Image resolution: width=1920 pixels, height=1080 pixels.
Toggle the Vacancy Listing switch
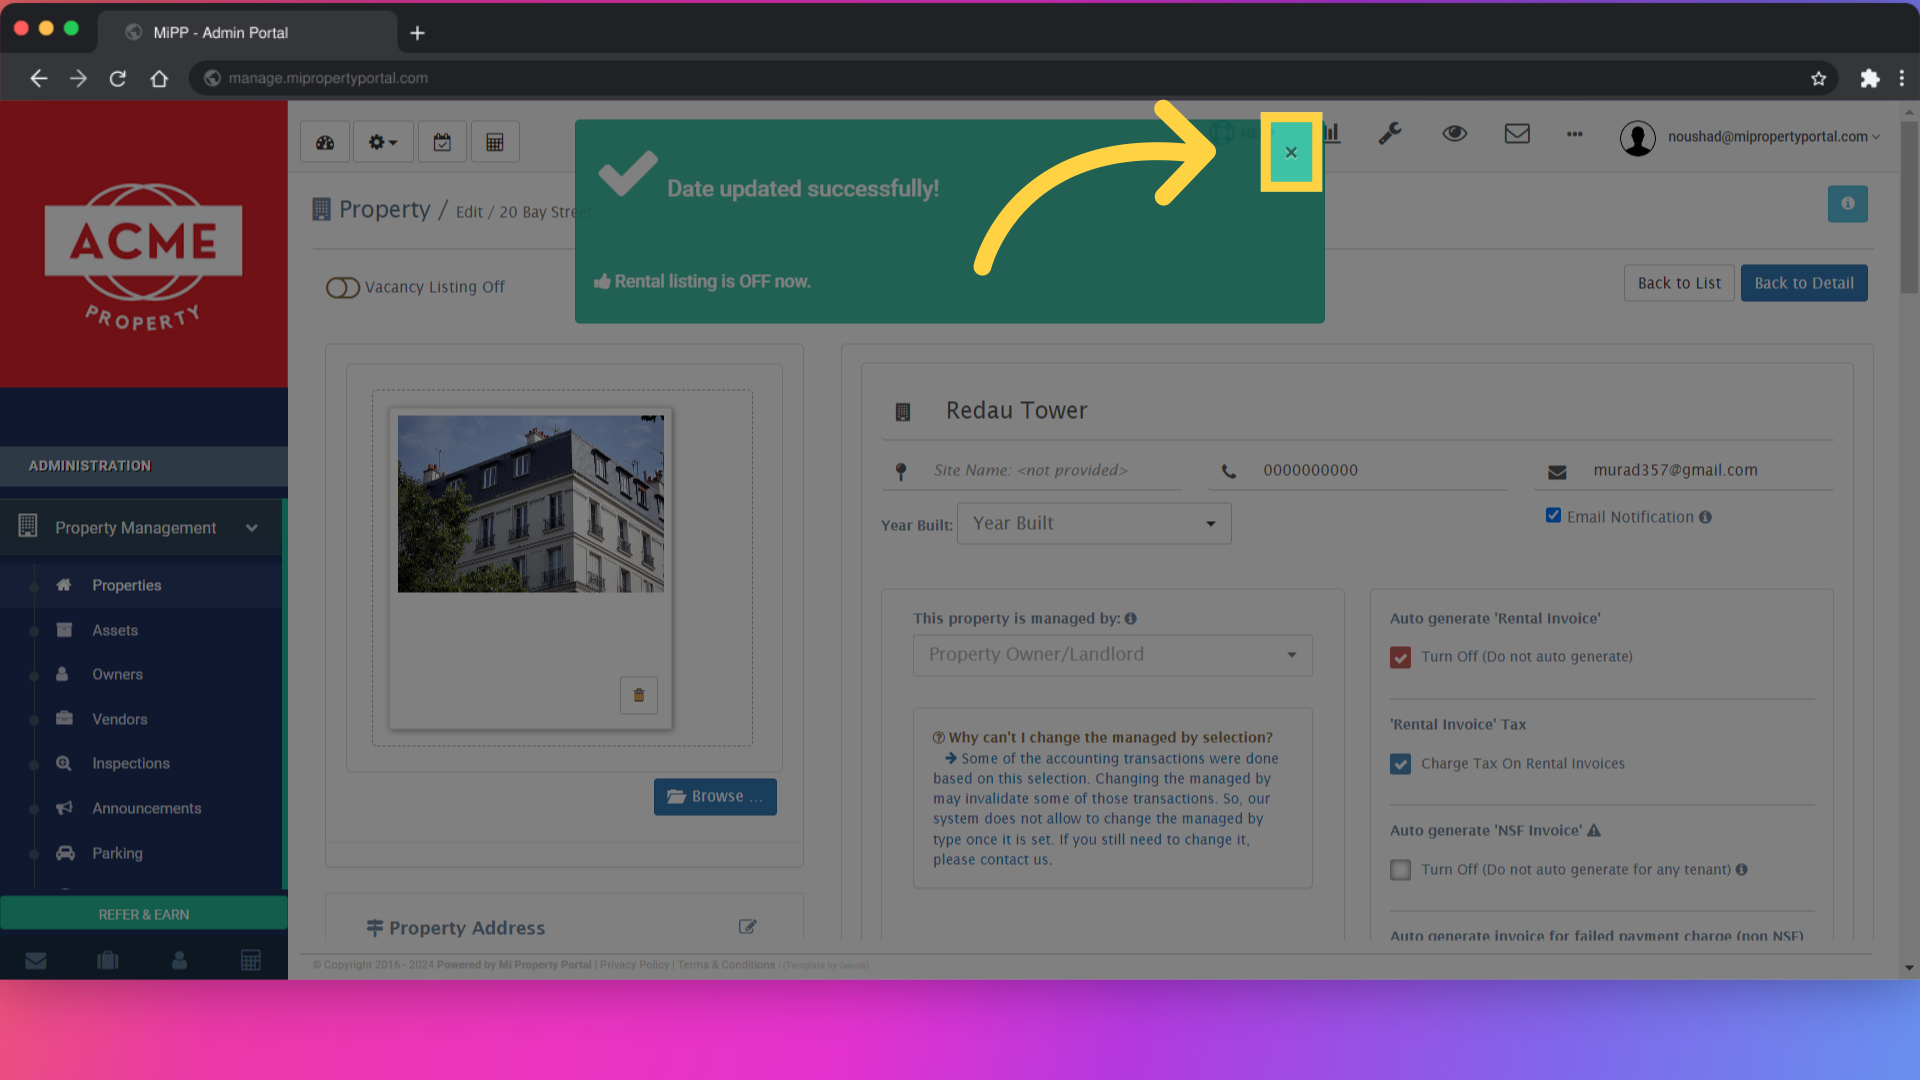(x=343, y=288)
